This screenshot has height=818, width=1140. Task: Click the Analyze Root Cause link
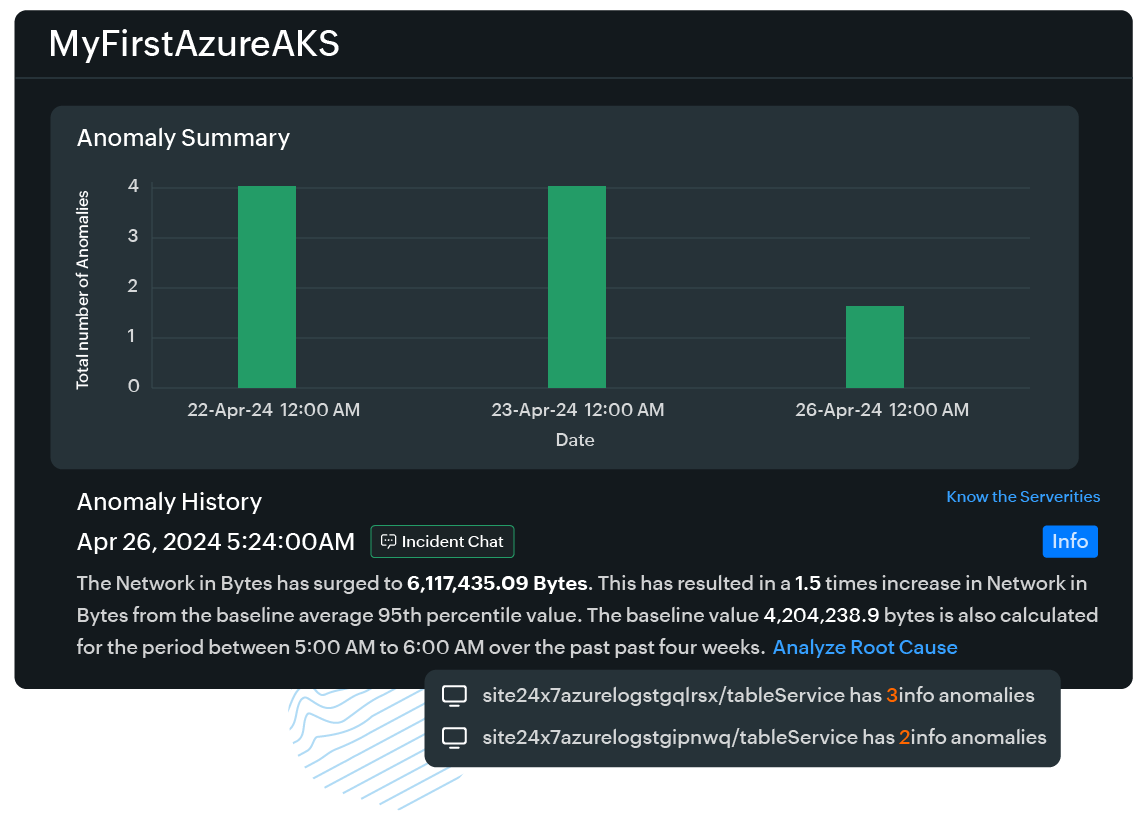coord(864,647)
